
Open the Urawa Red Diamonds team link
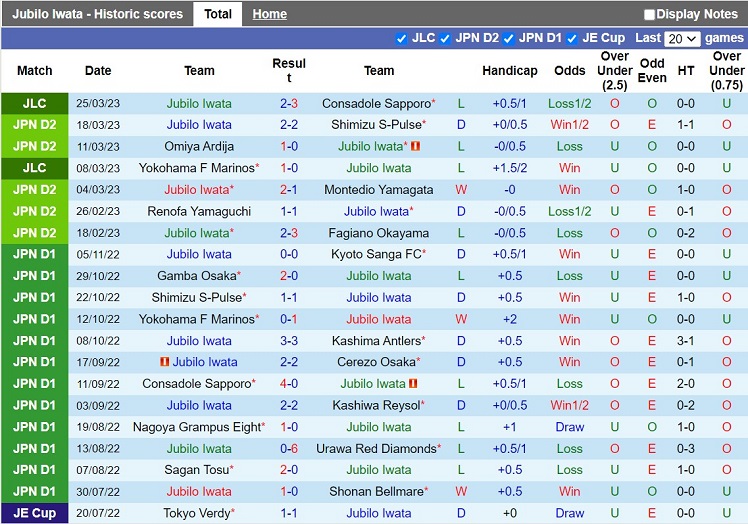(x=379, y=449)
